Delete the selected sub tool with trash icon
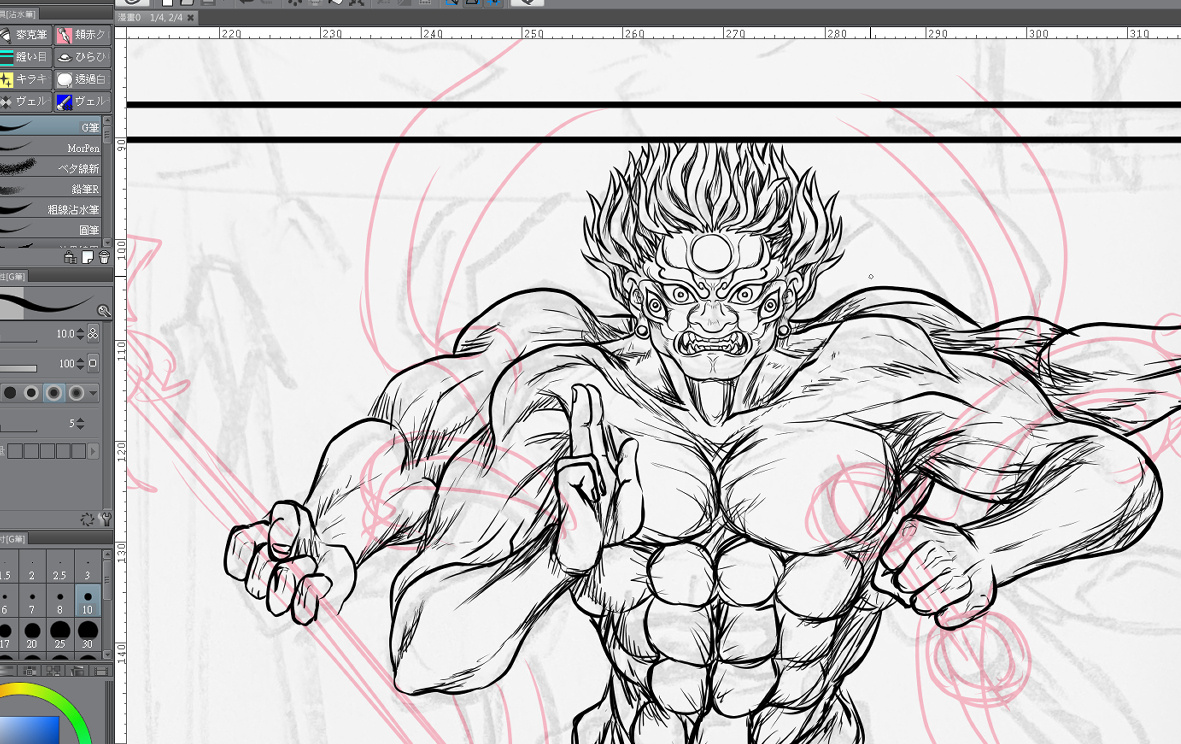This screenshot has height=744, width=1181. (104, 258)
